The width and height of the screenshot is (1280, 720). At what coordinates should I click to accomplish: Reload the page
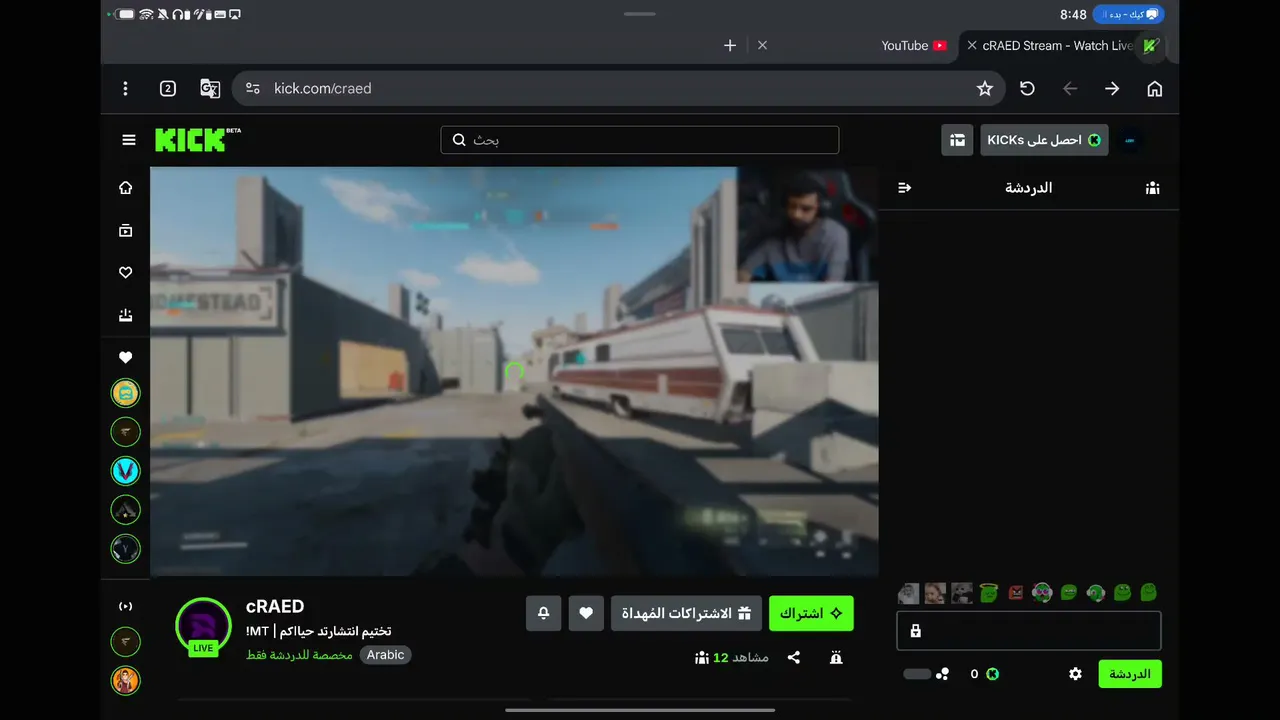pyautogui.click(x=1027, y=89)
